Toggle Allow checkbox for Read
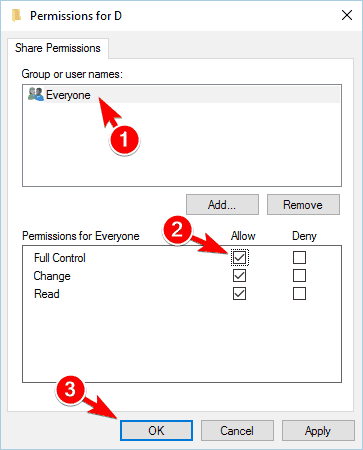363x450 pixels. (x=239, y=294)
